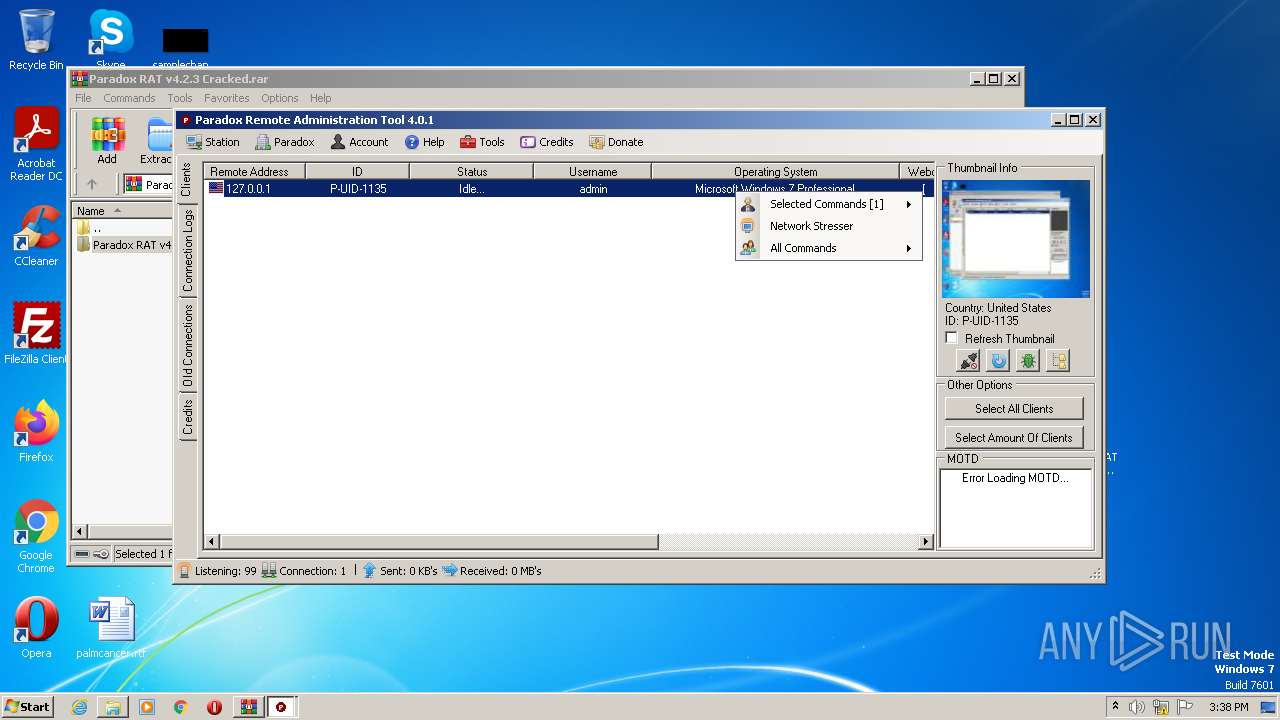Click the All Commands menu icon
1280x720 pixels.
(748, 248)
